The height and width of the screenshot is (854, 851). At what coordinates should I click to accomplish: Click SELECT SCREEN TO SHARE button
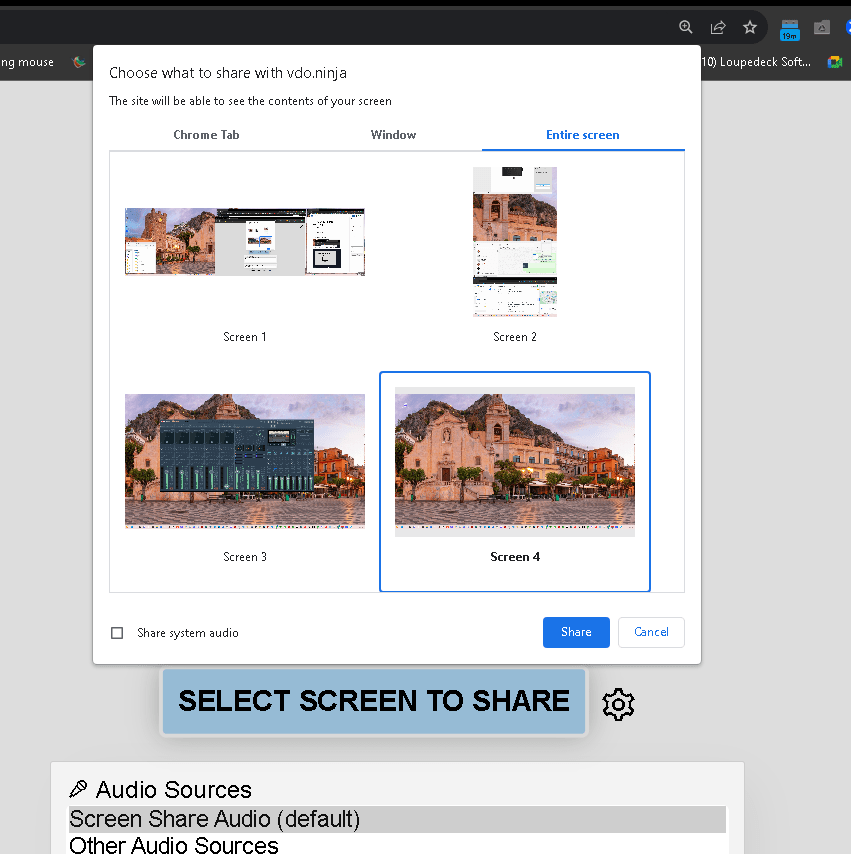(x=374, y=701)
